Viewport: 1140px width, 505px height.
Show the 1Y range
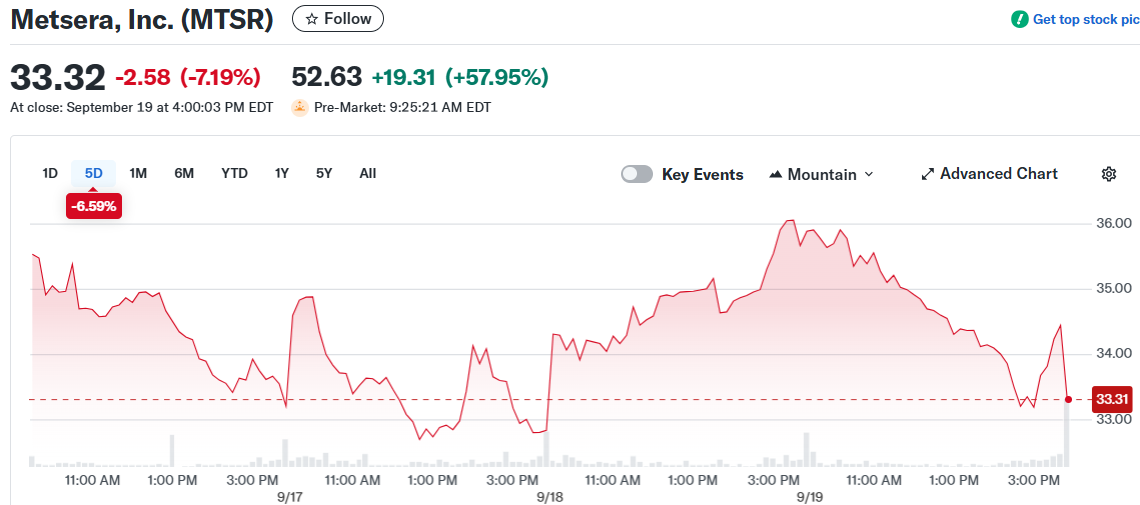281,174
